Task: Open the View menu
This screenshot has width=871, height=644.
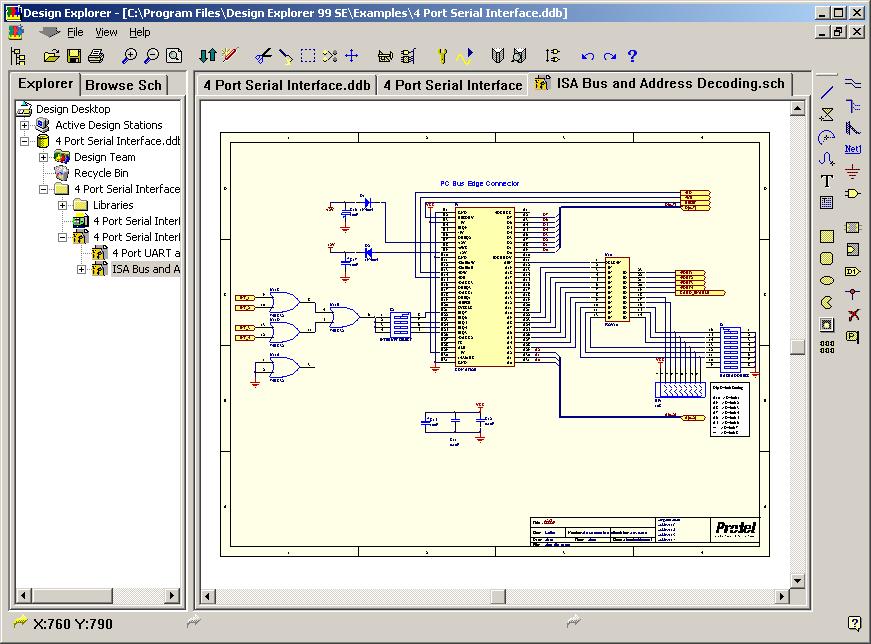Action: [x=106, y=32]
